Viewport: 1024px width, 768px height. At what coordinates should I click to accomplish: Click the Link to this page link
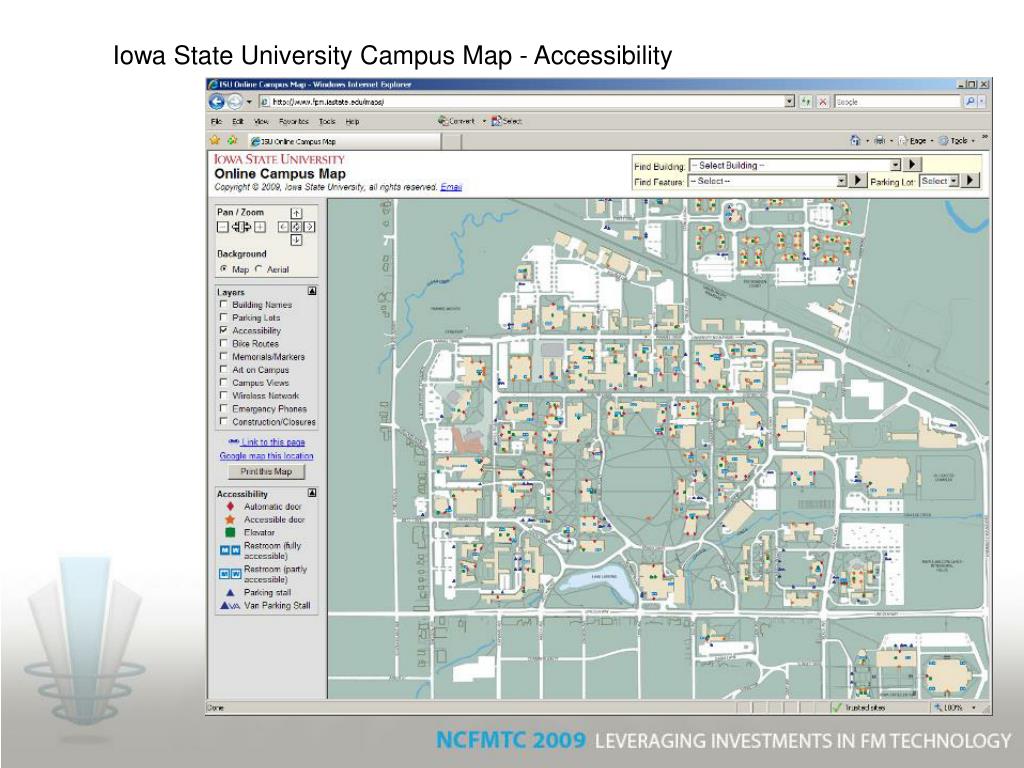[x=273, y=442]
